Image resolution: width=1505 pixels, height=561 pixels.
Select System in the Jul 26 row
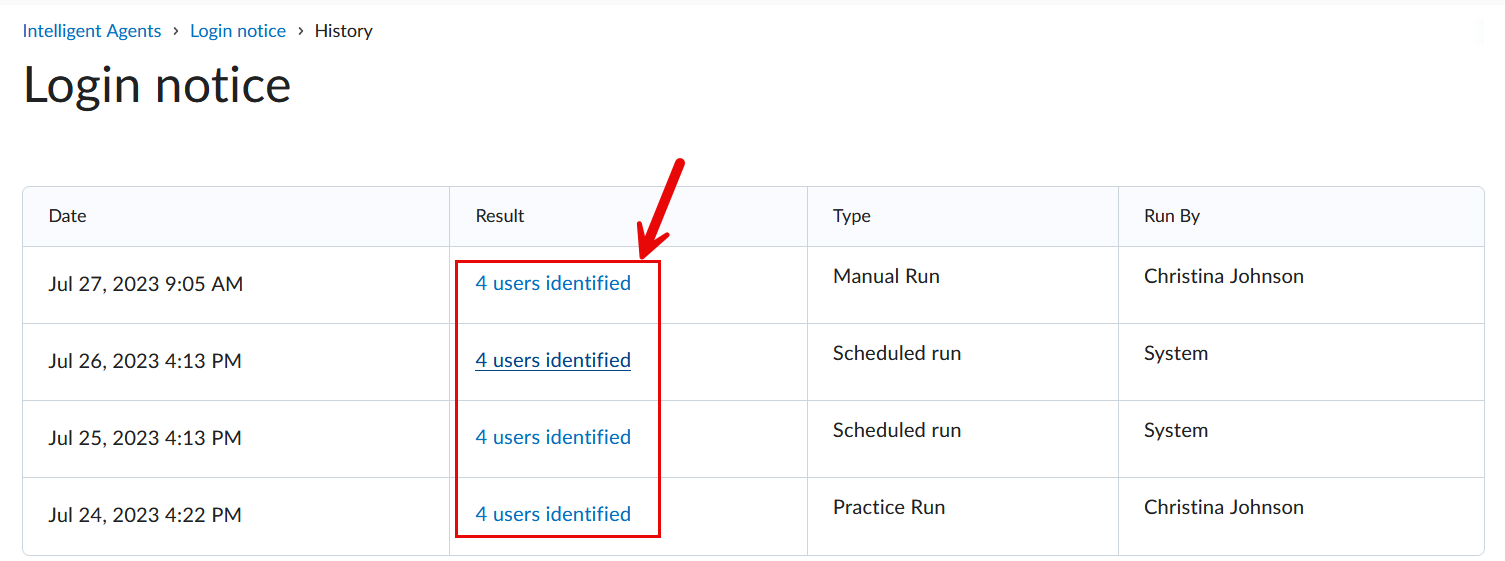1176,353
